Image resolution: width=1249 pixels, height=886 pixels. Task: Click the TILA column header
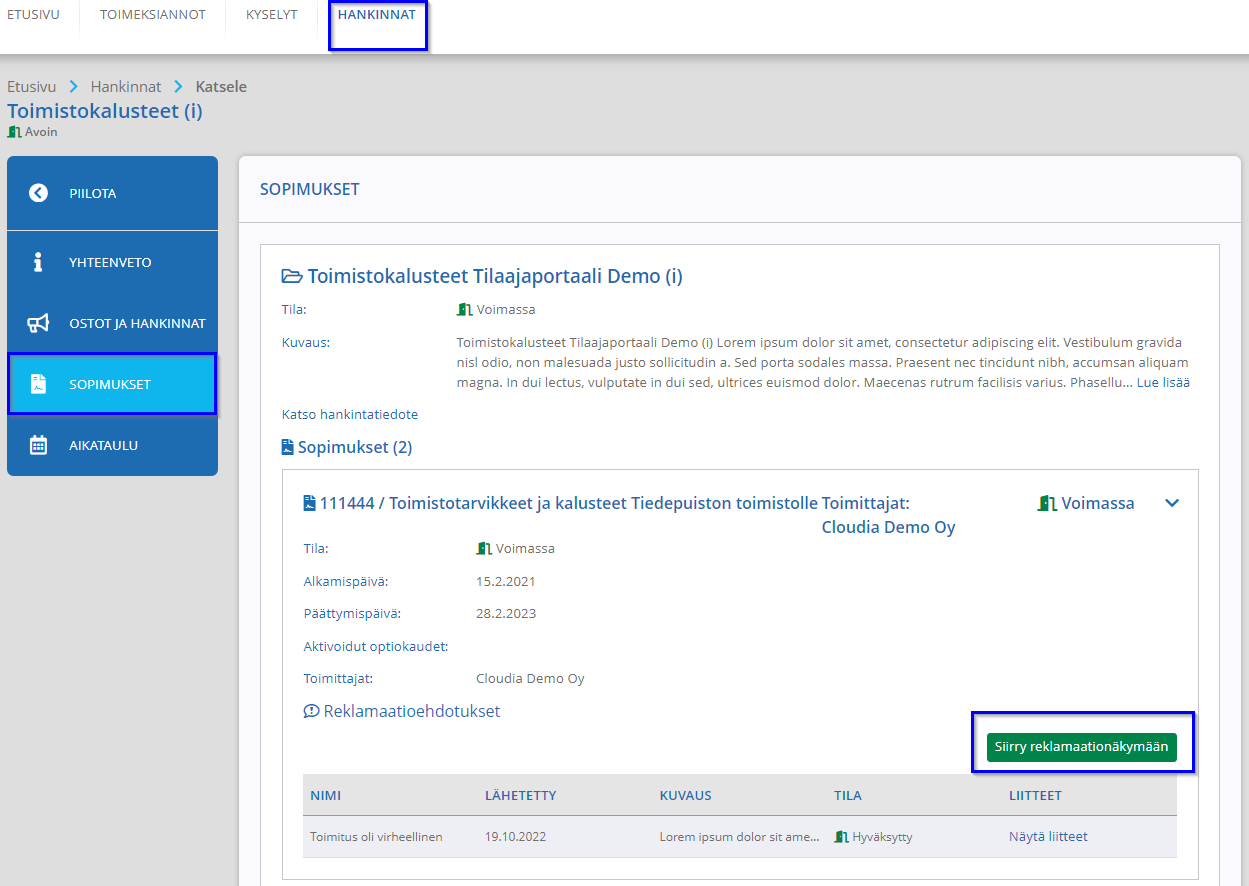tap(848, 796)
